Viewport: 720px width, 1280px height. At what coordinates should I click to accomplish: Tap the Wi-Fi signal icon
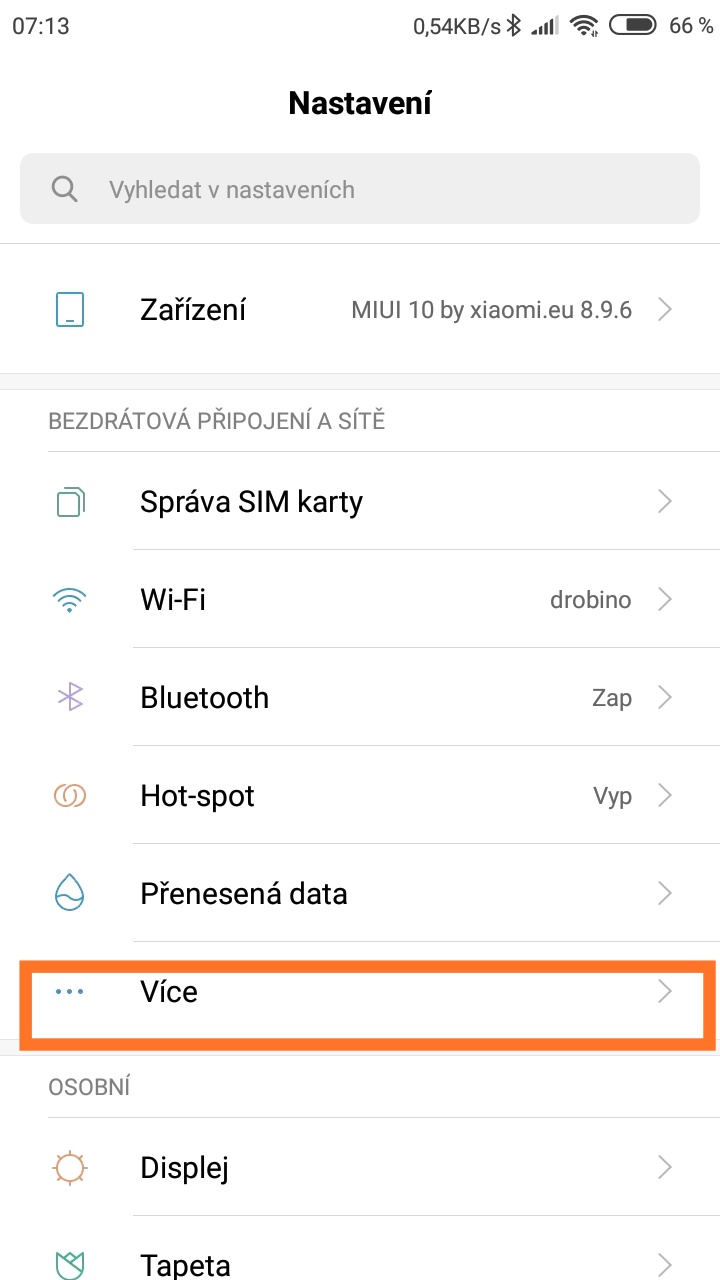70,600
